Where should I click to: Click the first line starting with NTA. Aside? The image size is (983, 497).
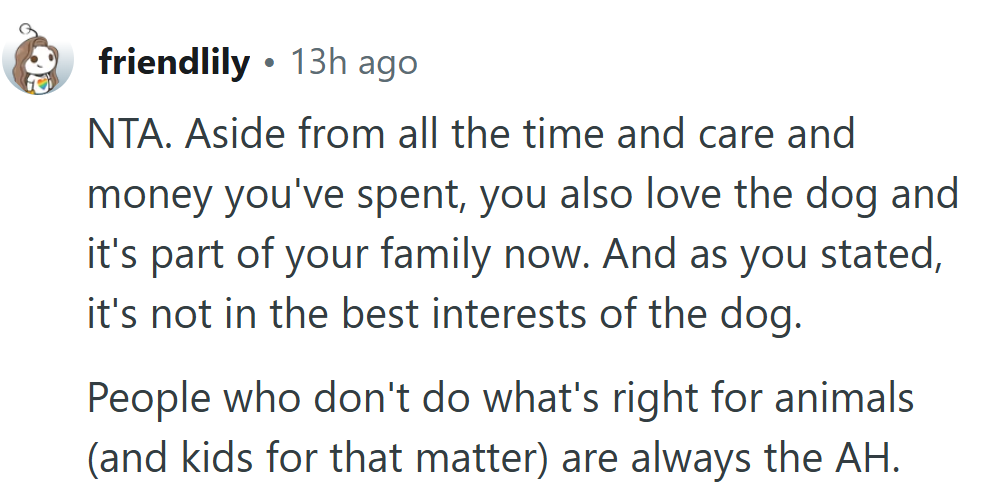[x=470, y=133]
